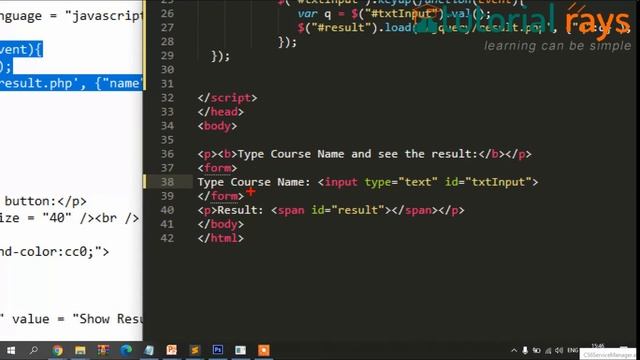Switch to Photoshop in the taskbar
This screenshot has width=640, height=360.
tap(218, 350)
